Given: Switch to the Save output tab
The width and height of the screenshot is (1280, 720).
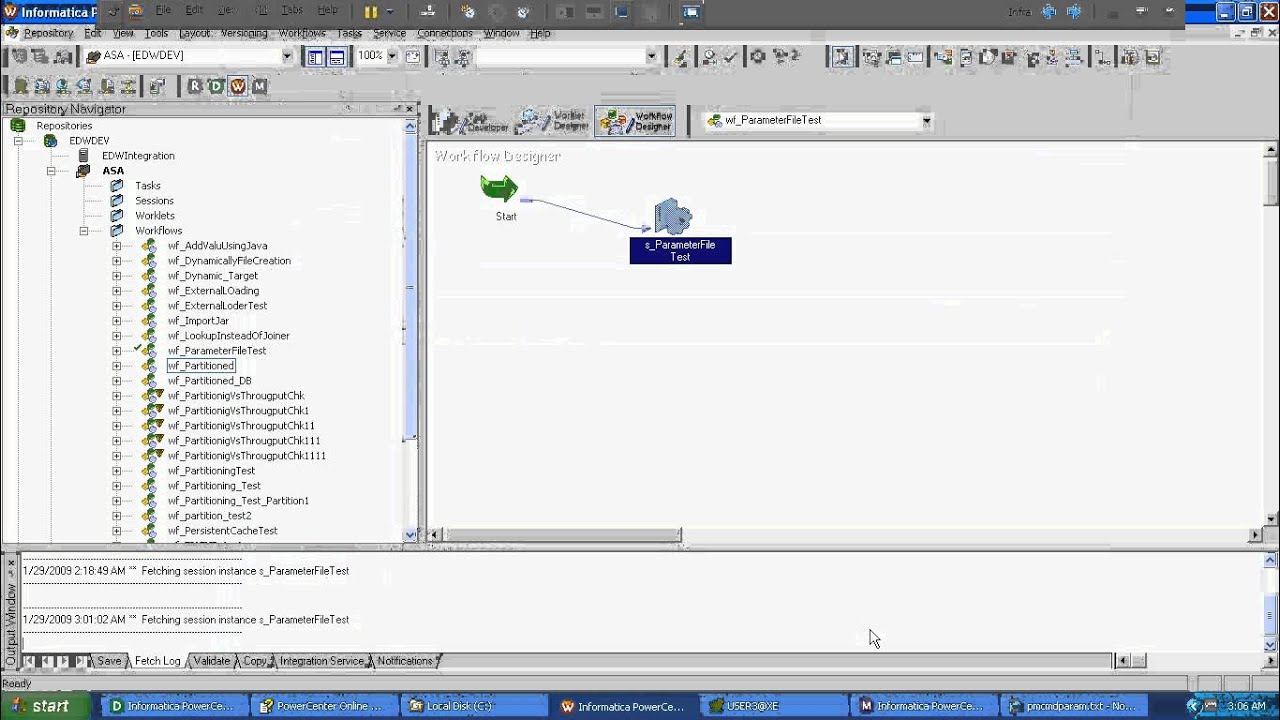Looking at the screenshot, I should click(x=109, y=661).
